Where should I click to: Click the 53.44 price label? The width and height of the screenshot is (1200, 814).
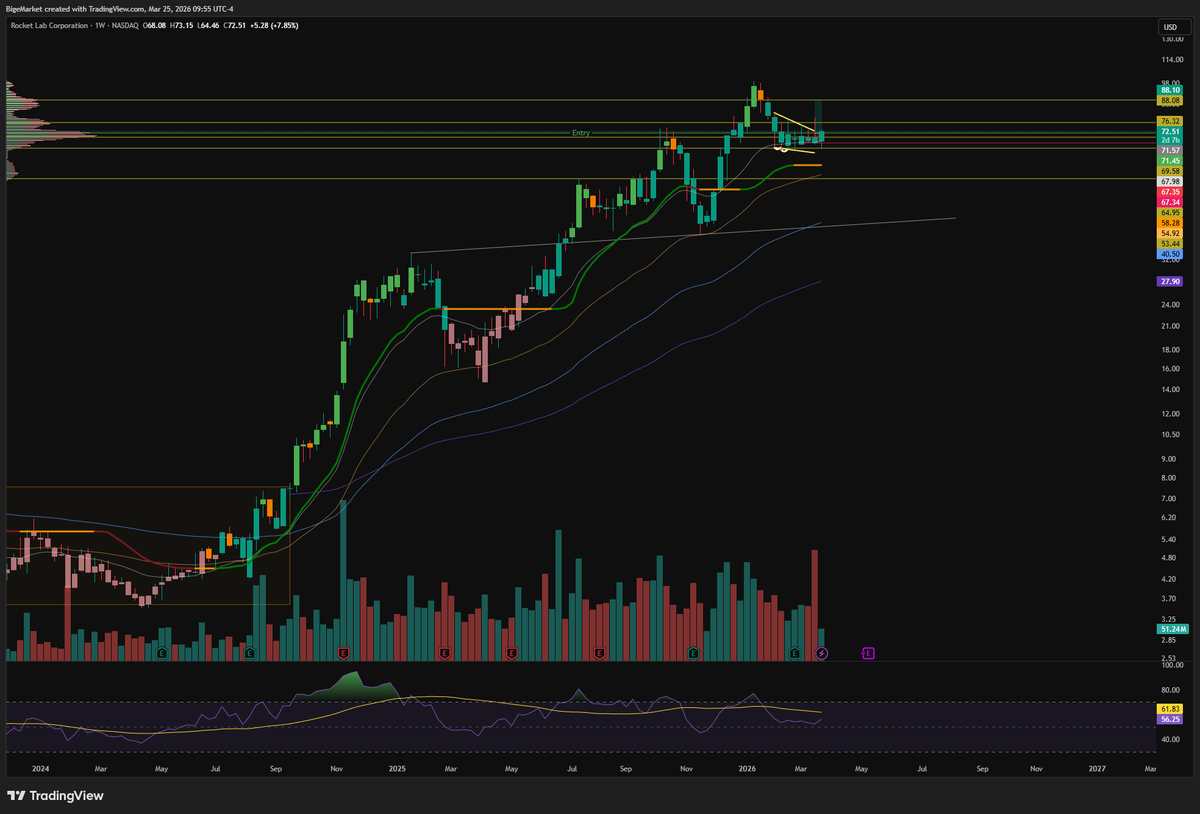tap(1170, 243)
